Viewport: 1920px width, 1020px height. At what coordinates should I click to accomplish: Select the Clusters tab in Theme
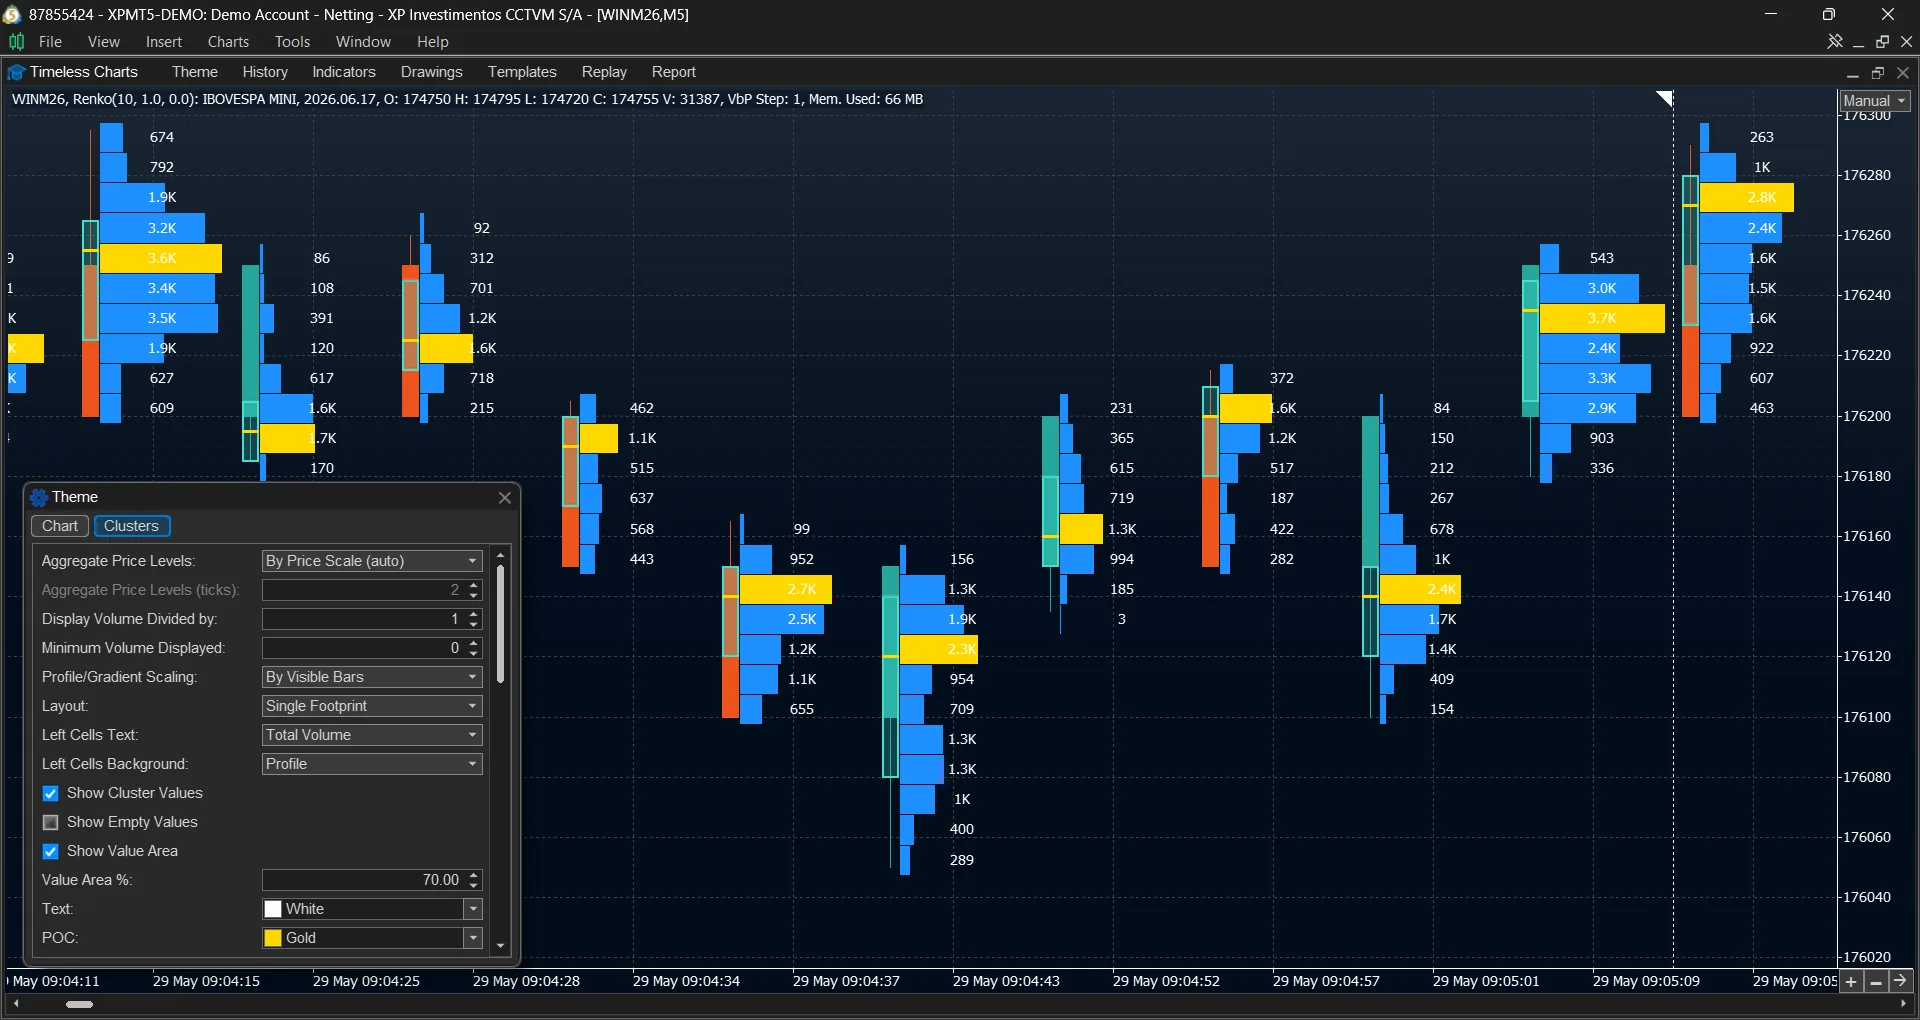(131, 526)
